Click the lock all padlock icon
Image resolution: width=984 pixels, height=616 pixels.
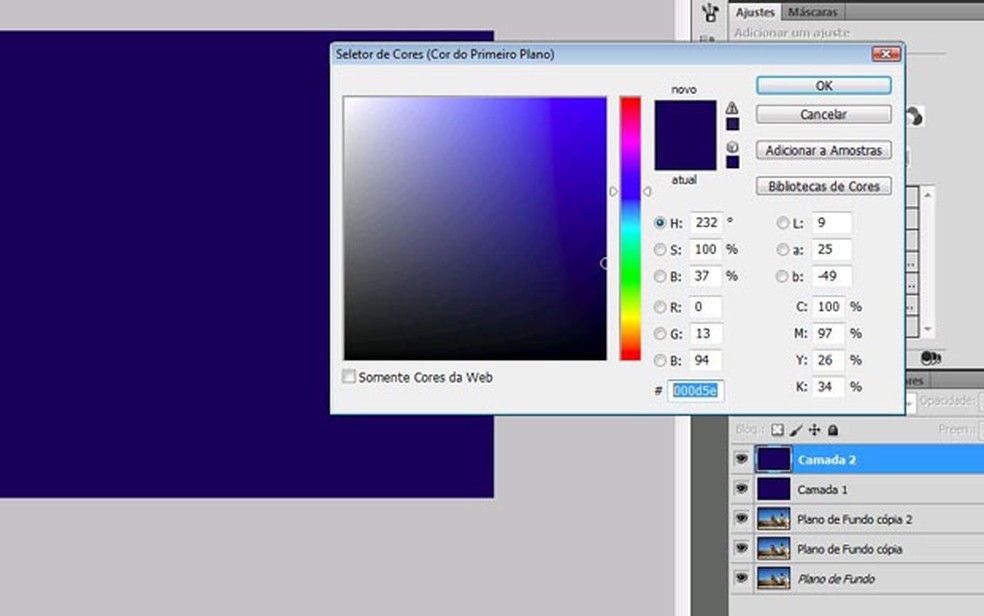832,430
